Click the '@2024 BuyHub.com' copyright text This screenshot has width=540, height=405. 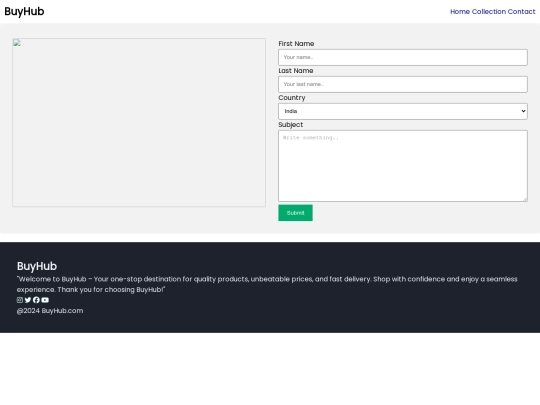point(50,311)
